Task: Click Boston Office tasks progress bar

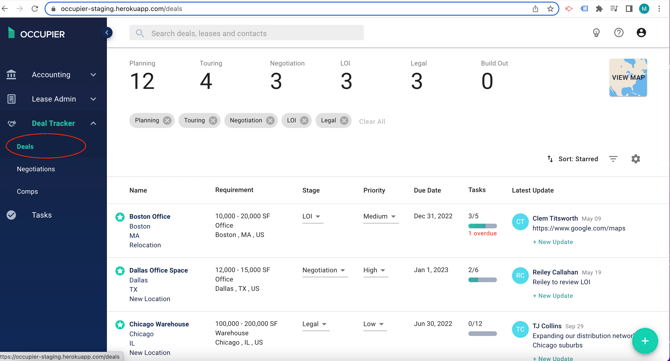Action: click(482, 226)
